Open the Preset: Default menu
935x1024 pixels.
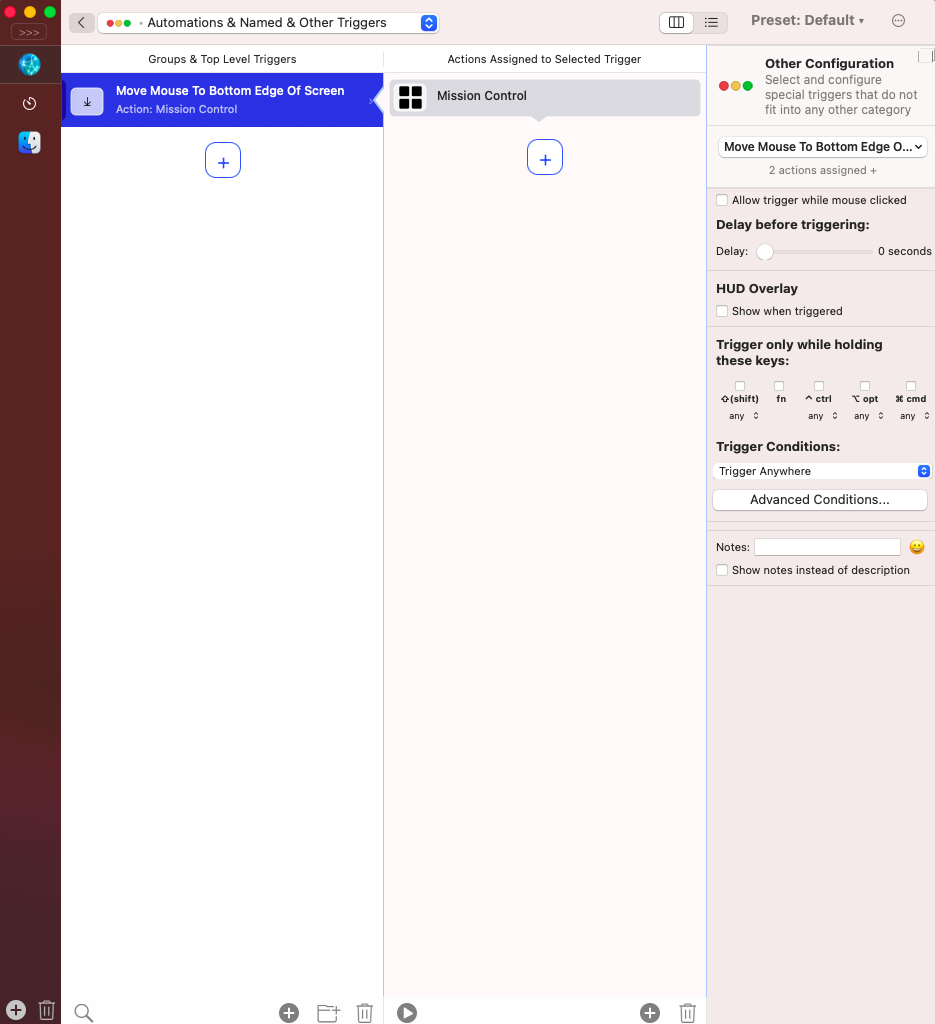pos(807,21)
